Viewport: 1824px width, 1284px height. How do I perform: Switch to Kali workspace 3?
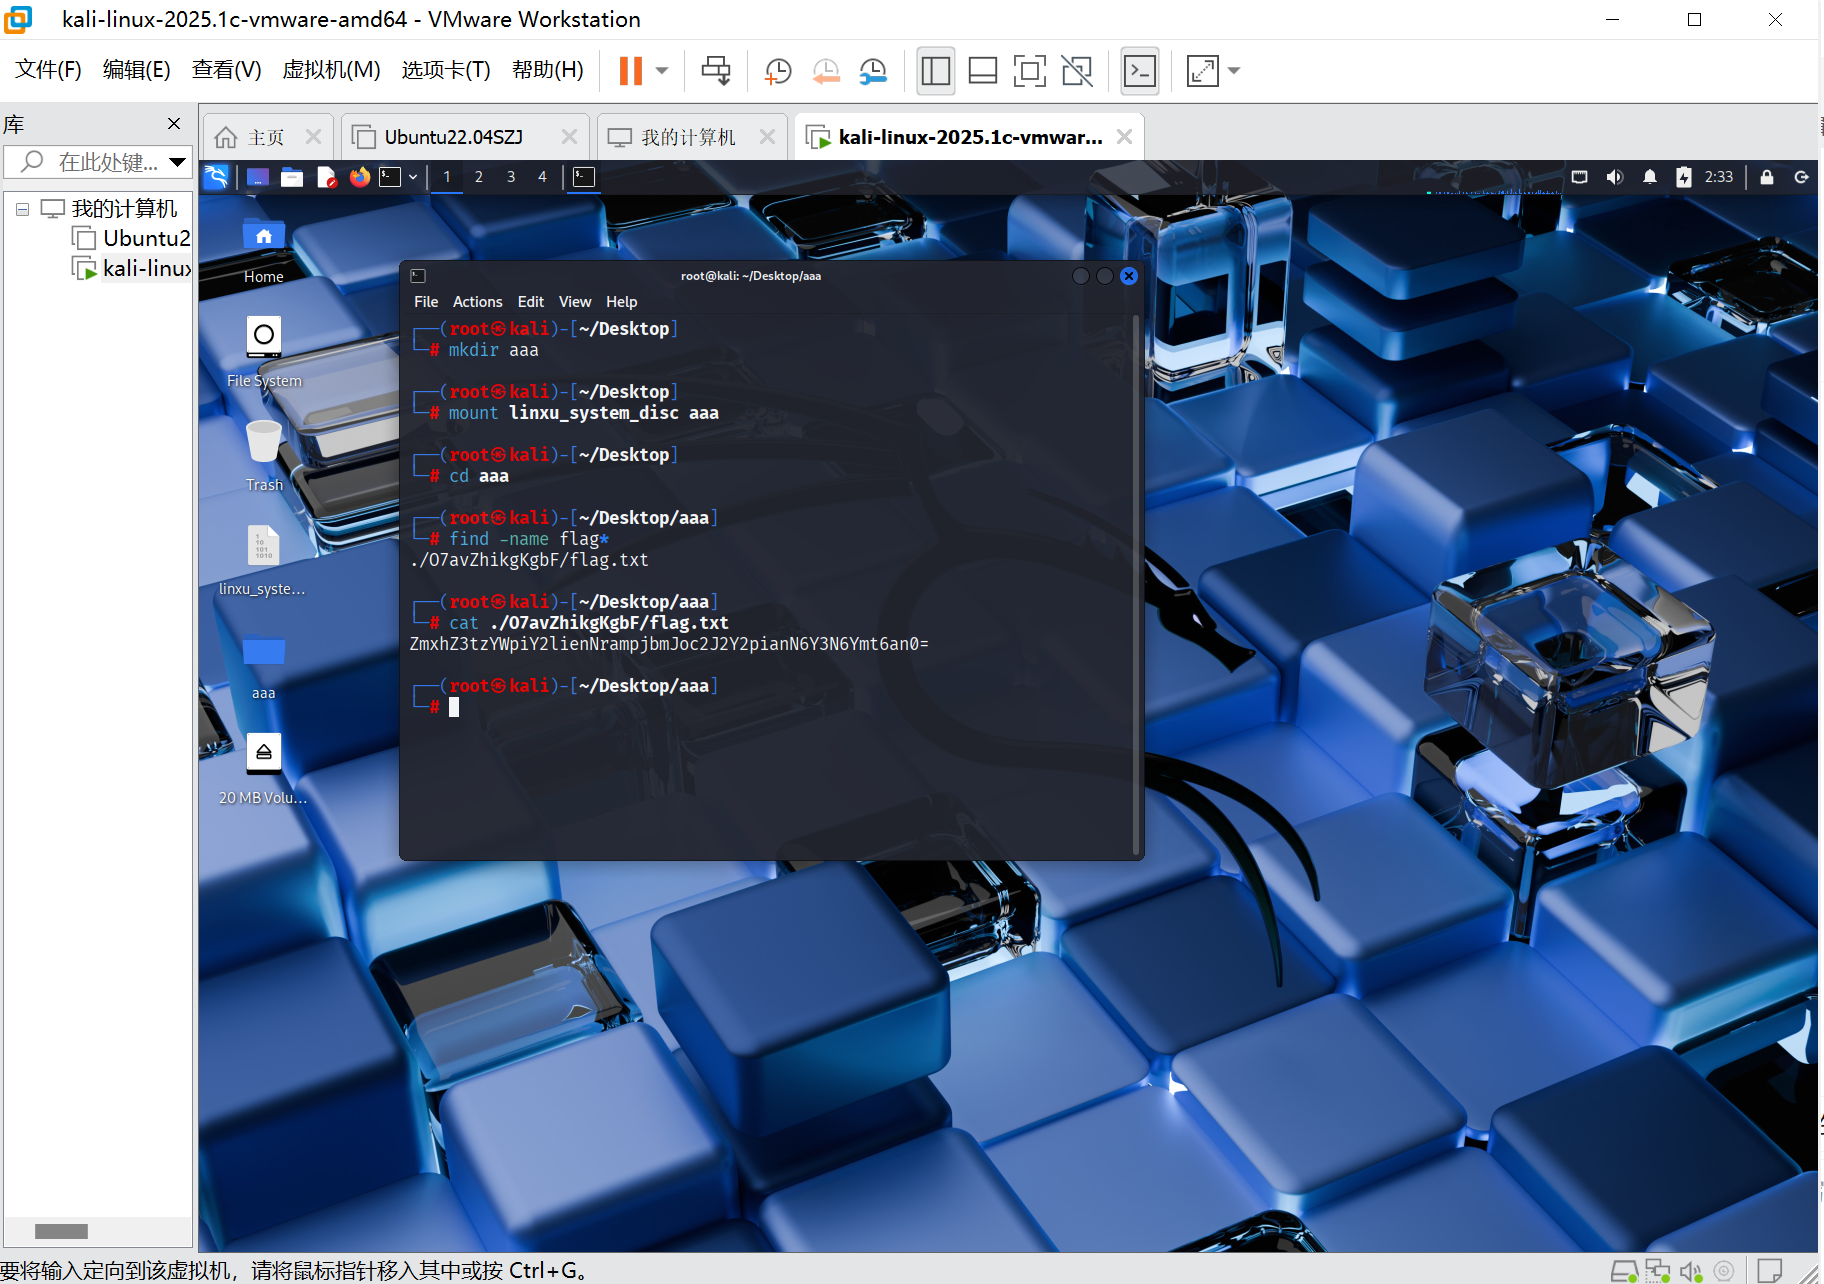(x=511, y=177)
